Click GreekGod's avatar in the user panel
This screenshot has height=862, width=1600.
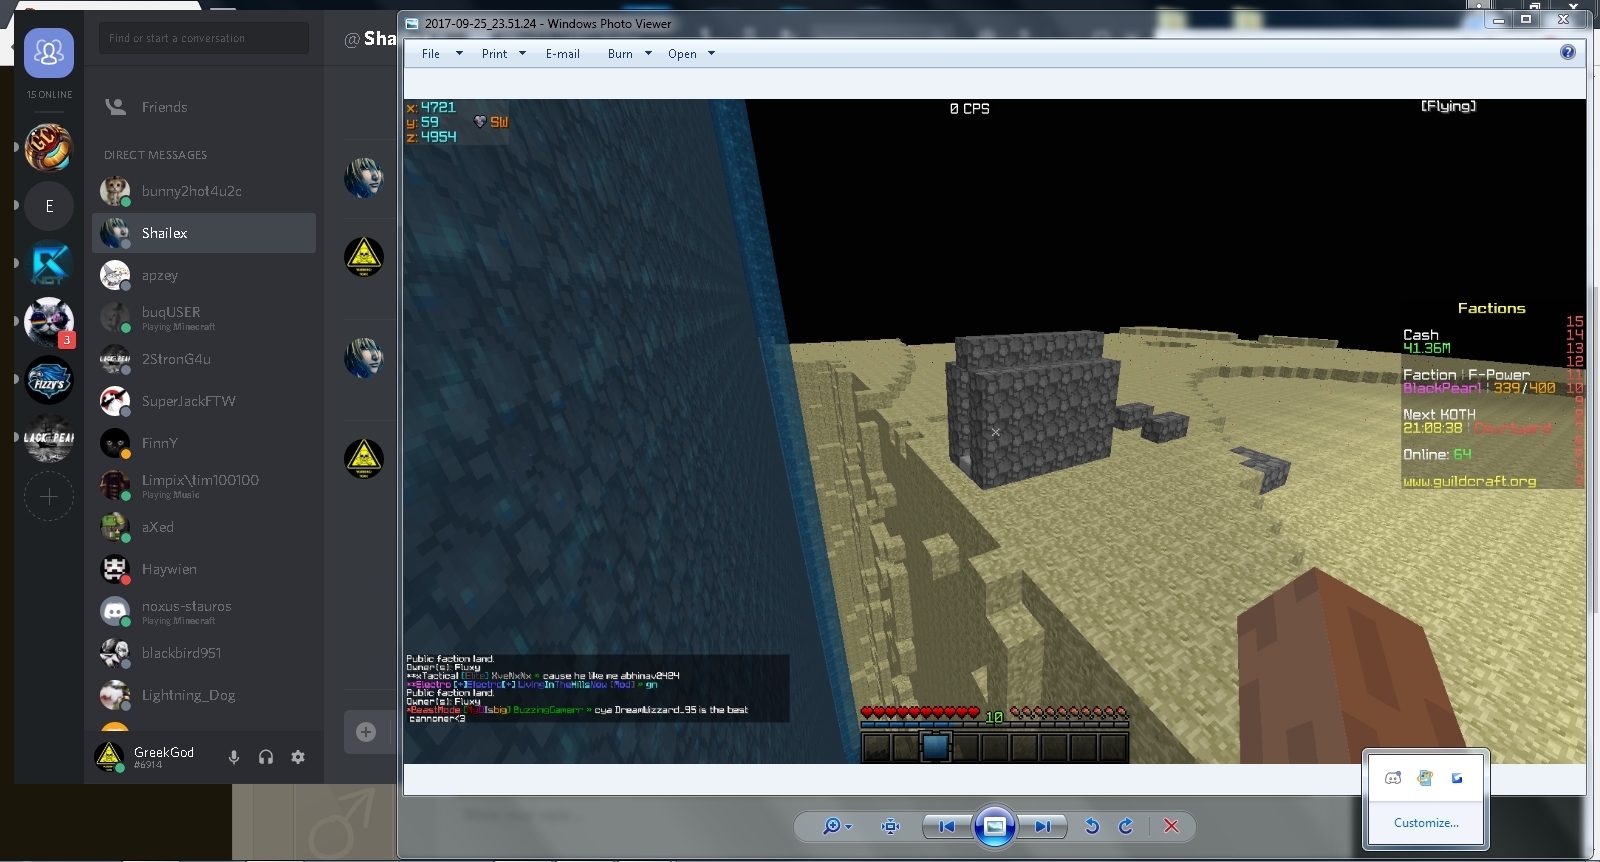[x=109, y=757]
